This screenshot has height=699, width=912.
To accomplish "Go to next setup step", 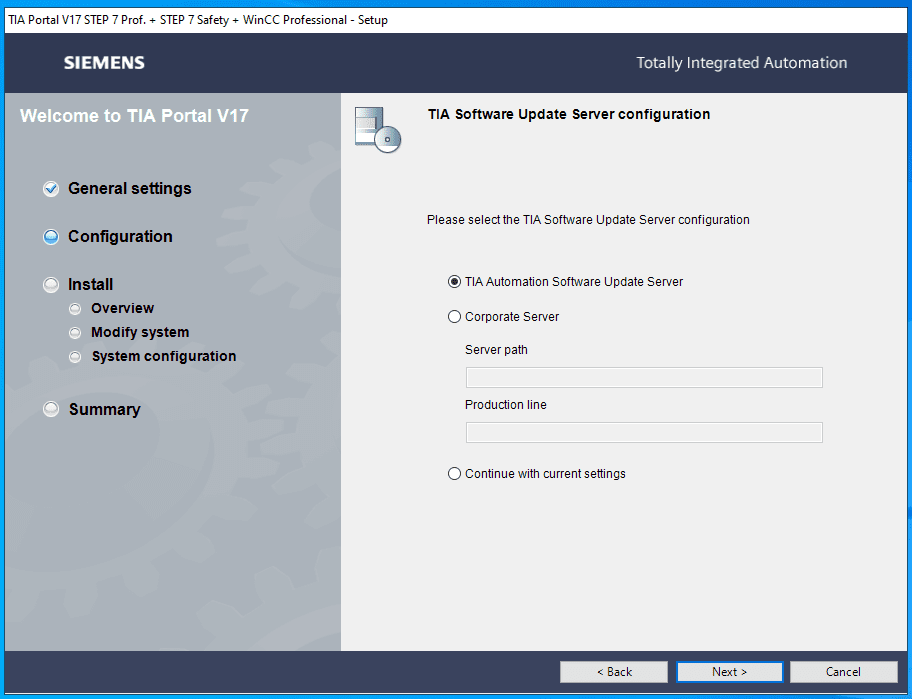I will click(729, 672).
